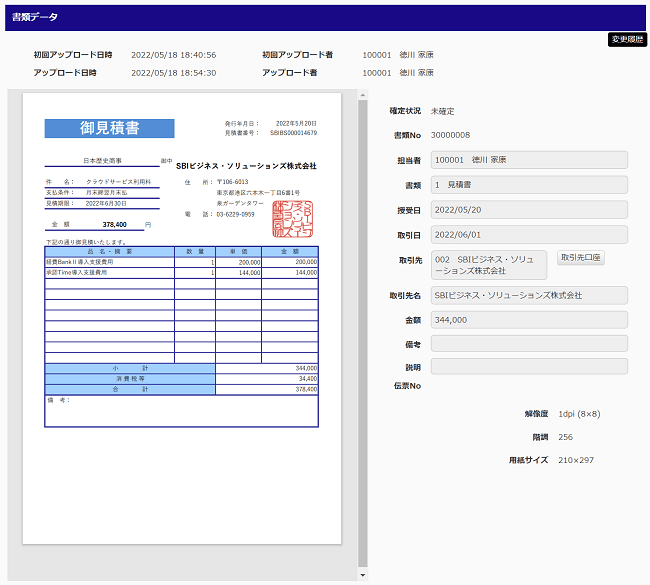Click the phone number 03-6229-0959
This screenshot has height=585, width=650.
(x=235, y=214)
